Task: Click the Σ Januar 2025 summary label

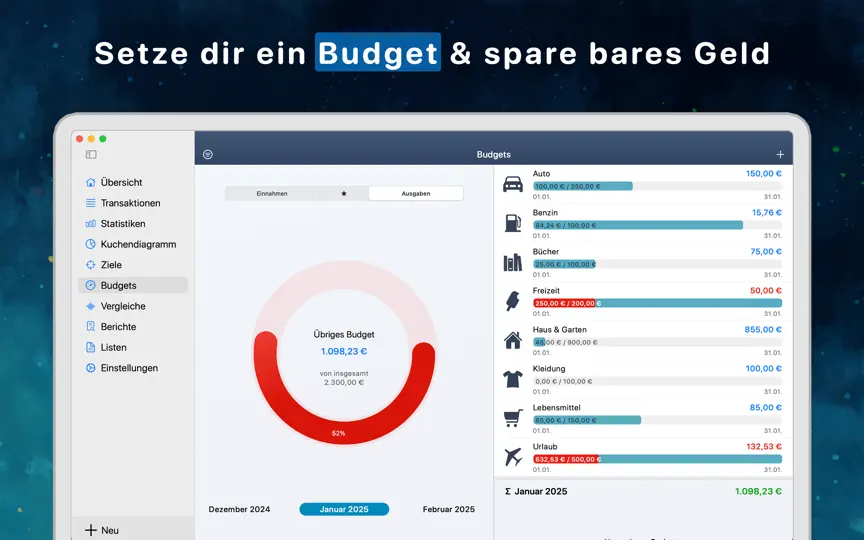Action: pyautogui.click(x=536, y=492)
